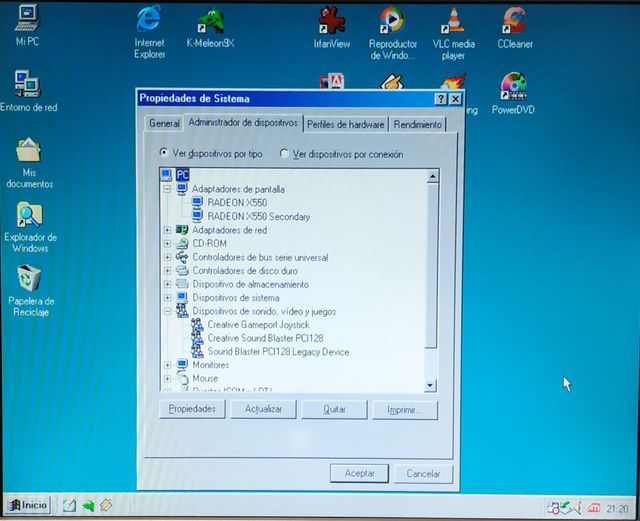Click the Sound Blaster PCI128 Legacy Device icon

pyautogui.click(x=198, y=352)
